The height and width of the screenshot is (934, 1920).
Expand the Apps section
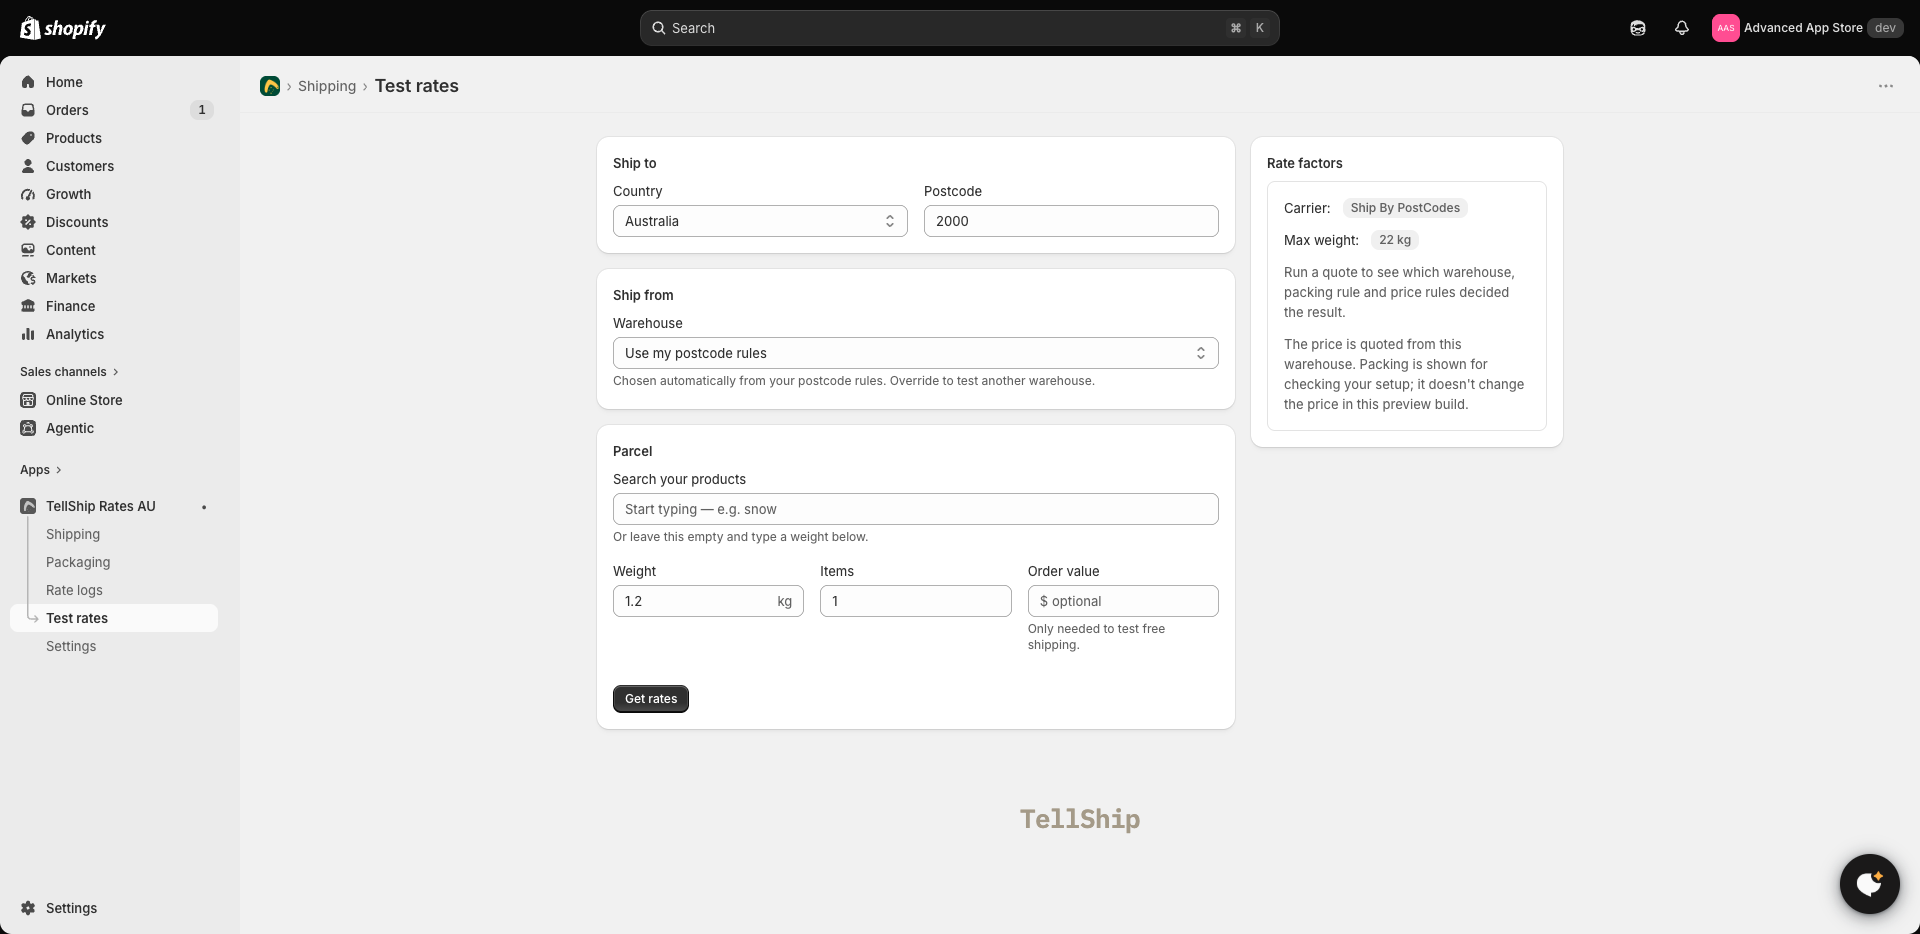(x=41, y=470)
